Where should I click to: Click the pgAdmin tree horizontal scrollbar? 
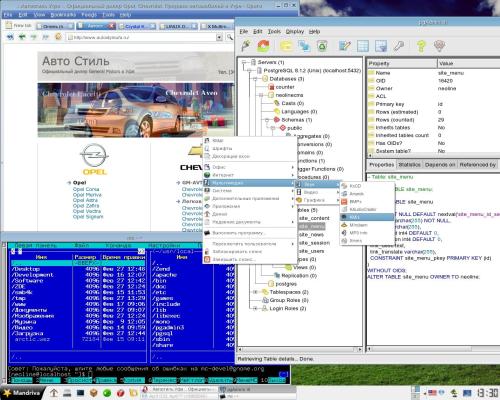(299, 350)
